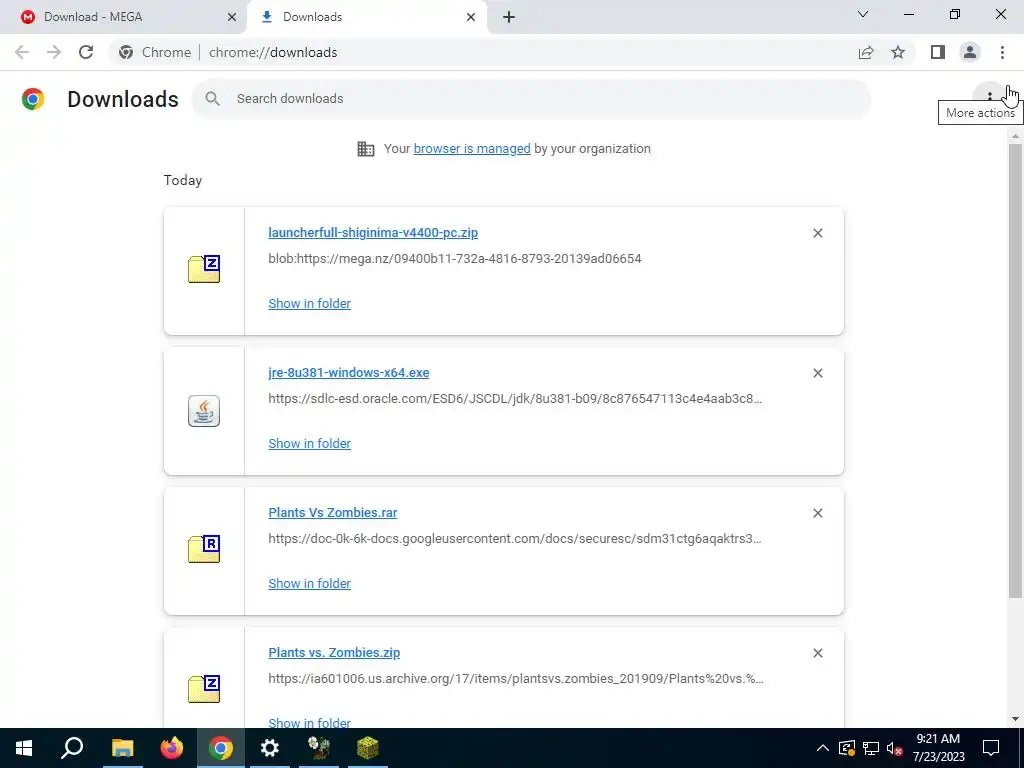1024x768 pixels.
Task: Remove jre-8u381-windows-x64.exe from list
Action: click(818, 373)
